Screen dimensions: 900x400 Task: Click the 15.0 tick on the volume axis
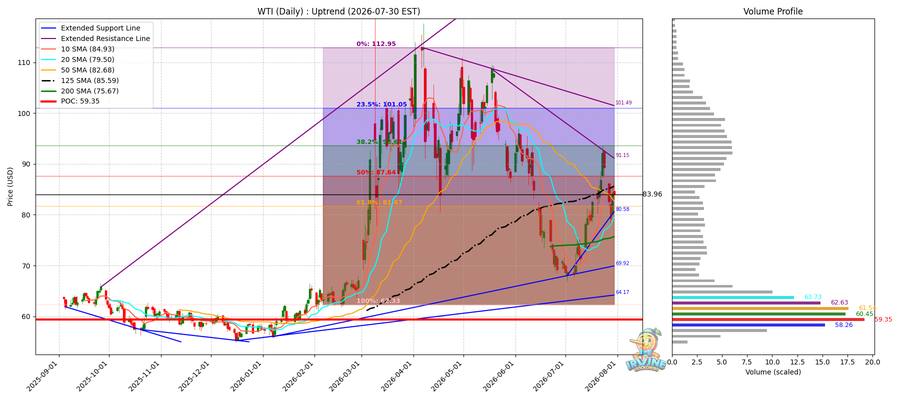(x=823, y=362)
